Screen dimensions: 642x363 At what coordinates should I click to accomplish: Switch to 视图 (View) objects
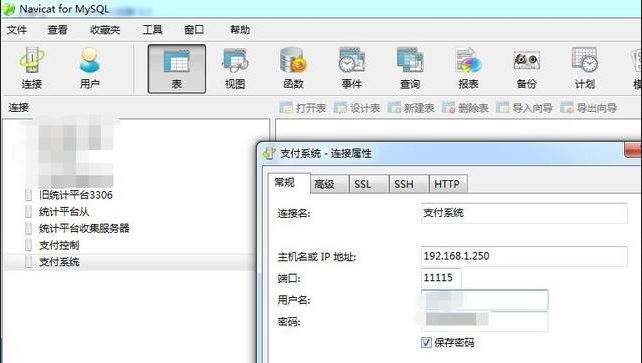click(235, 69)
